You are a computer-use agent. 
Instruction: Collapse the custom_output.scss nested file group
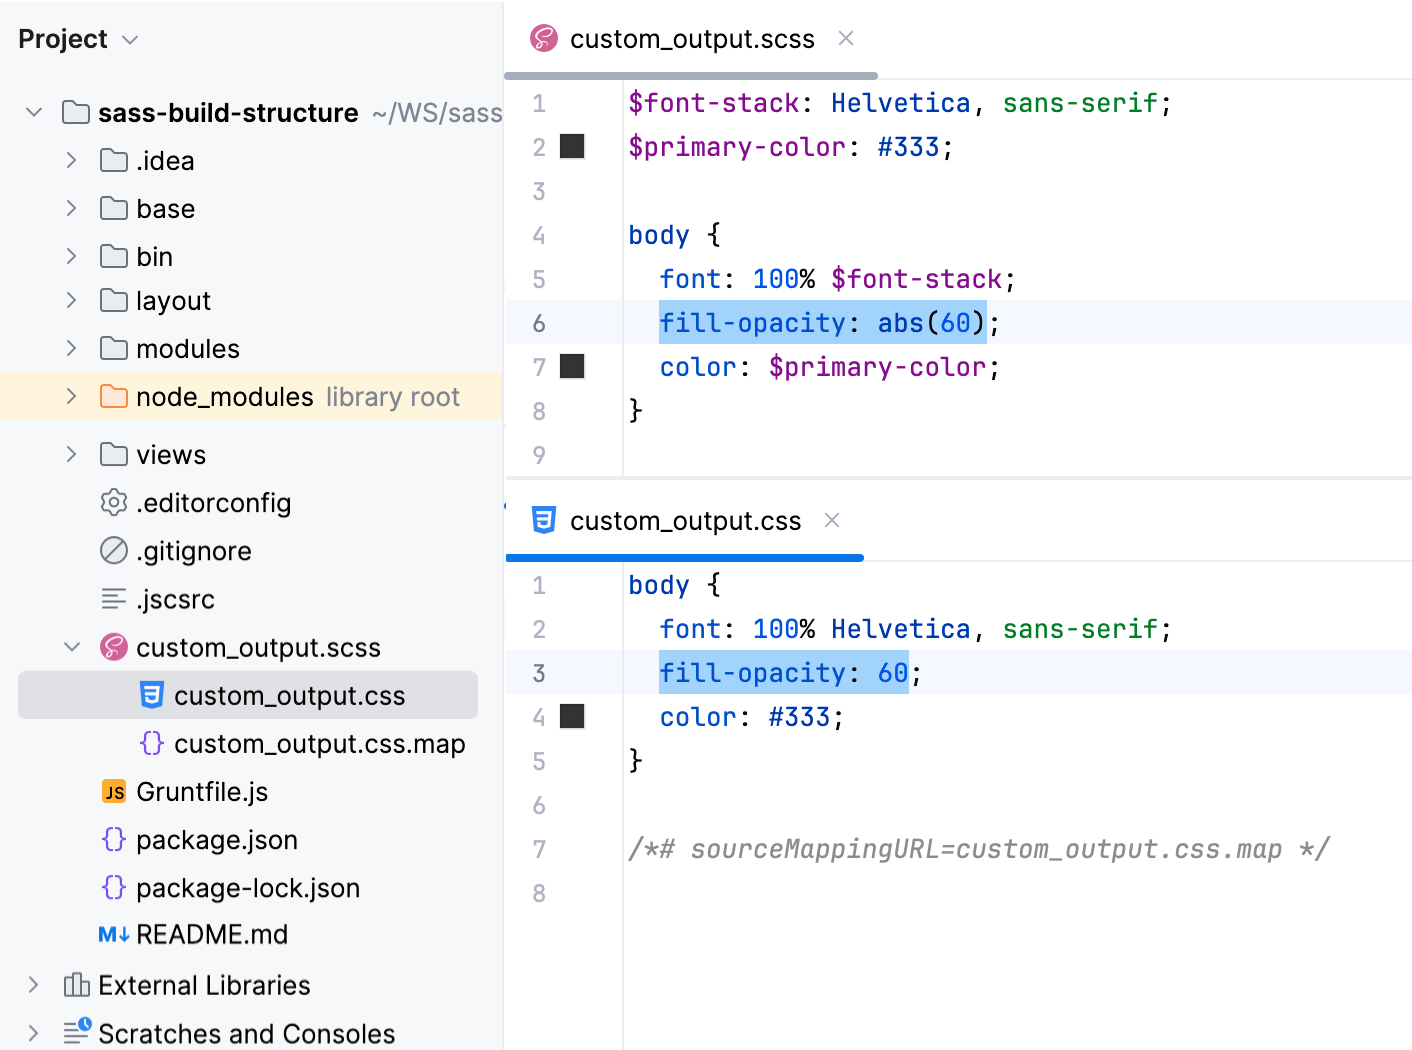[70, 647]
